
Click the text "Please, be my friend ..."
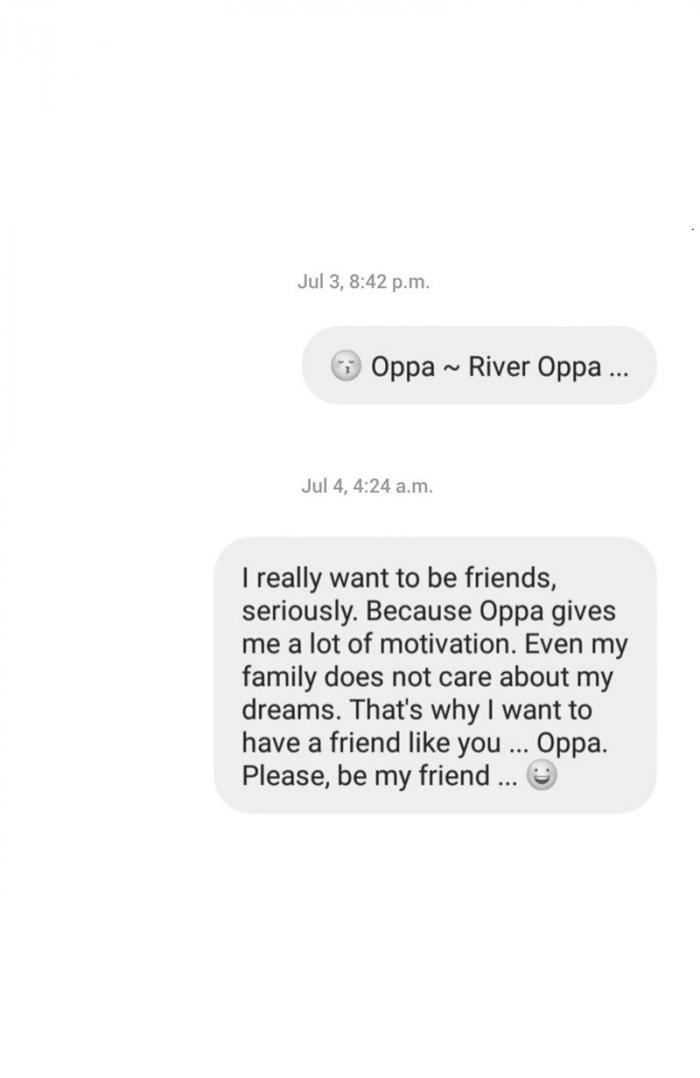click(379, 776)
